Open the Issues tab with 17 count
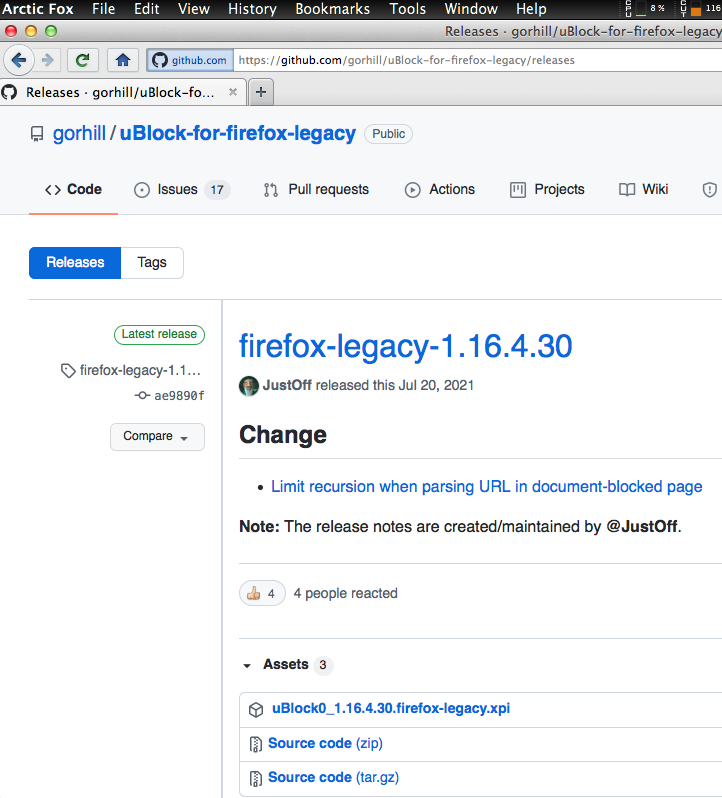The width and height of the screenshot is (722, 798). 182,190
